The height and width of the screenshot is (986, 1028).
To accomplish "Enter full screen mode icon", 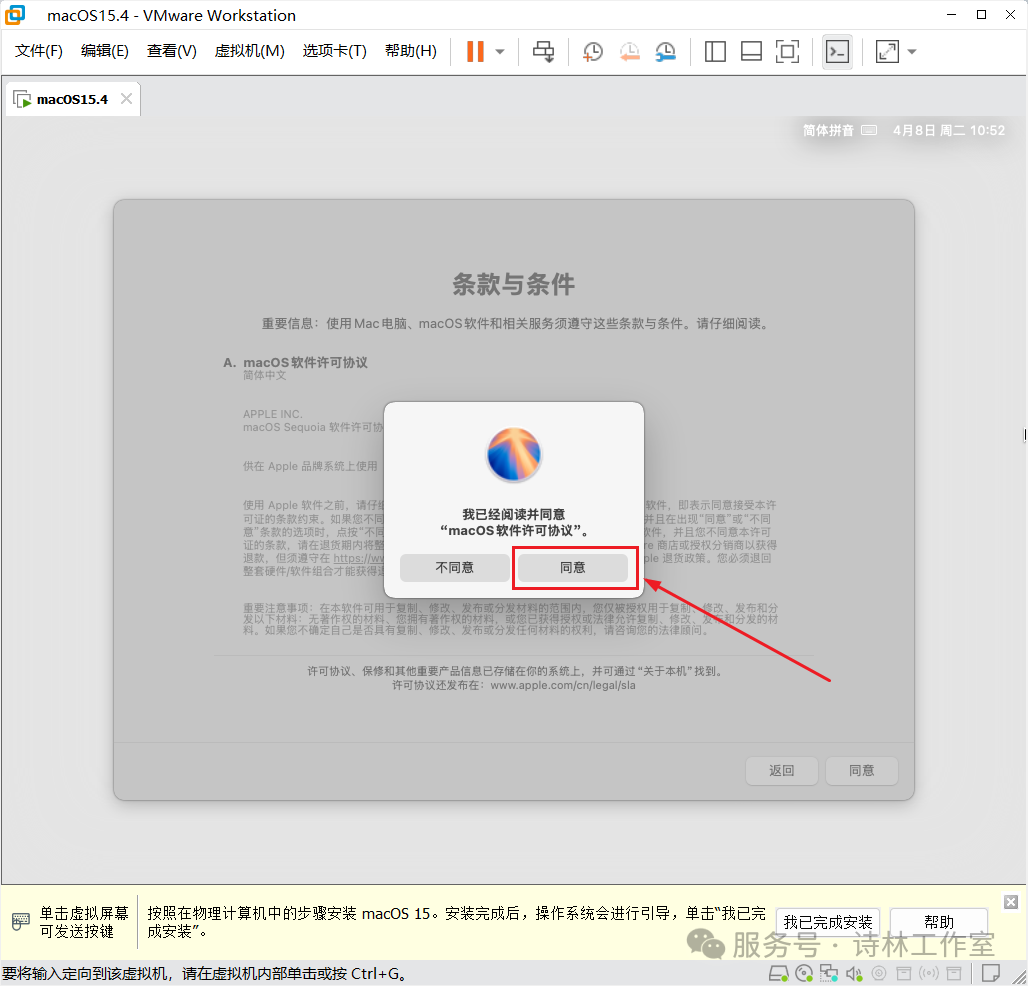I will tap(787, 52).
